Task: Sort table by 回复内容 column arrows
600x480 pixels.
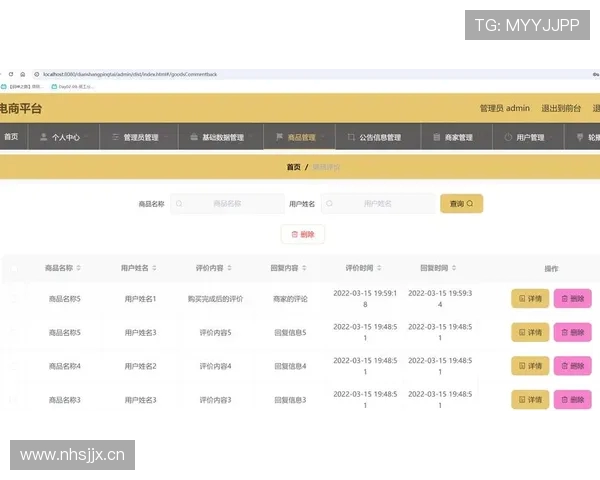Action: (304, 268)
